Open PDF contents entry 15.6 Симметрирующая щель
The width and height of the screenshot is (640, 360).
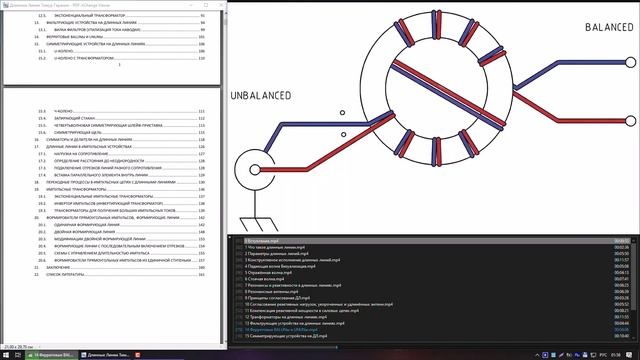122,132
